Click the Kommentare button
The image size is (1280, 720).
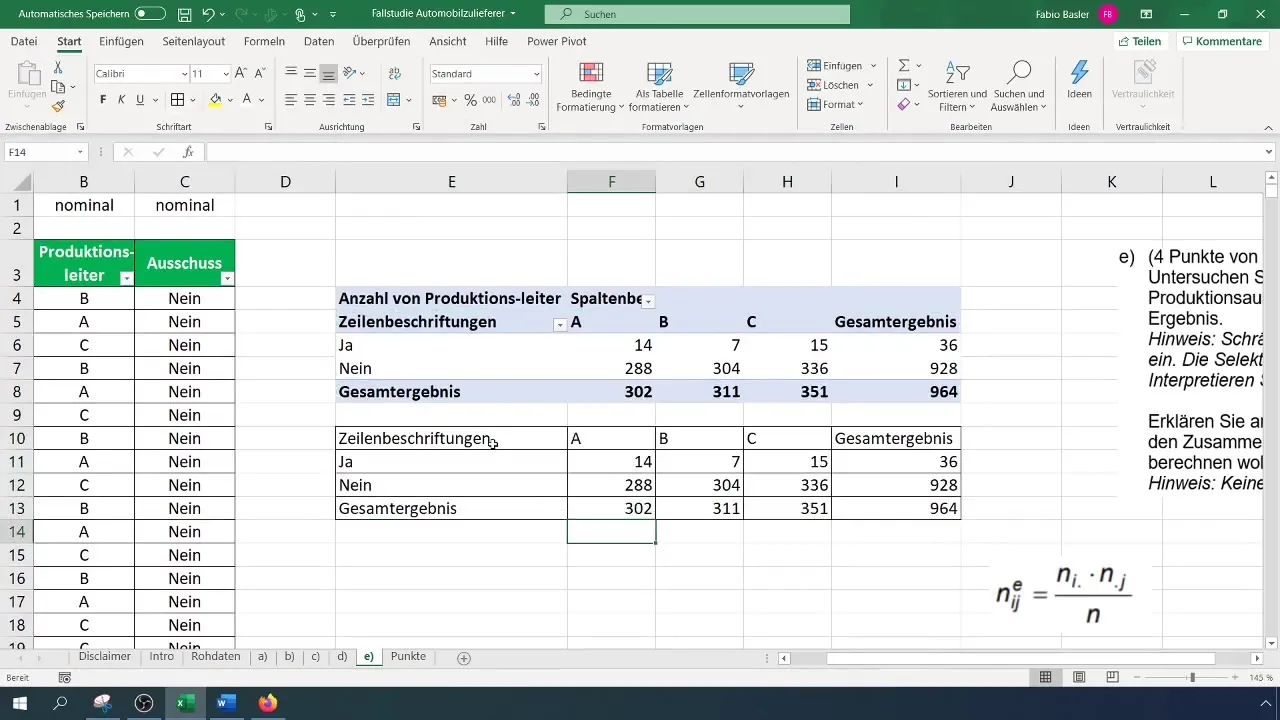pos(1221,41)
